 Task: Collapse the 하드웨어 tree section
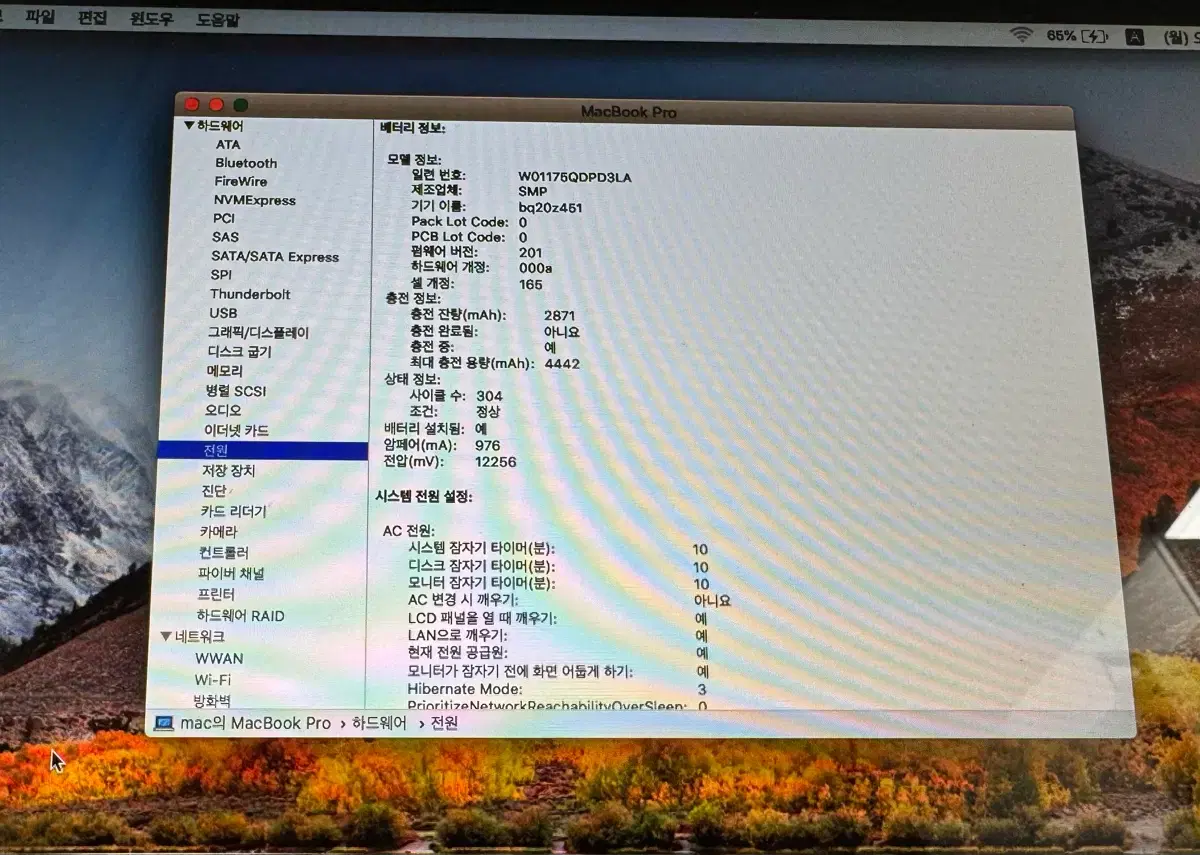click(189, 126)
